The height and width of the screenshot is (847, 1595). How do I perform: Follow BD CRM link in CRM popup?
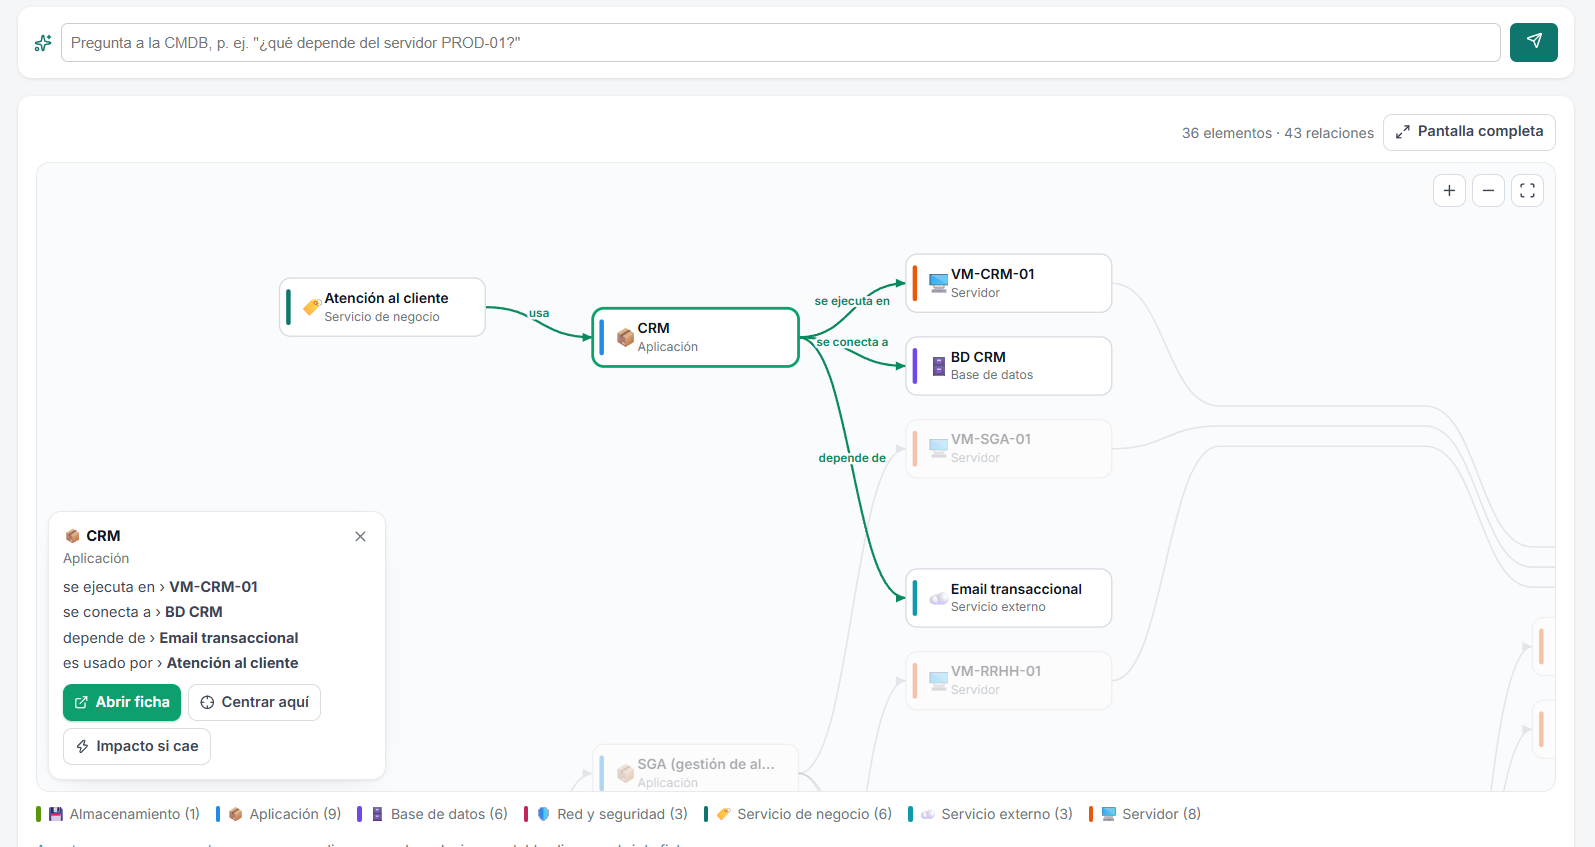pos(194,612)
